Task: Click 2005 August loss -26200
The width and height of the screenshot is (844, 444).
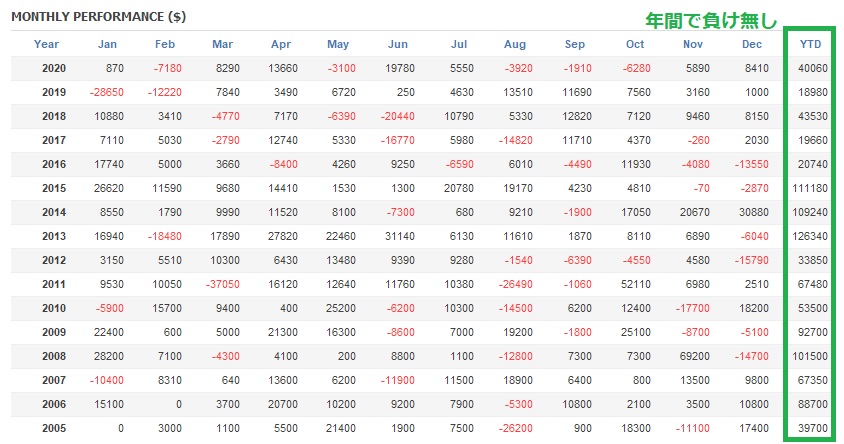Action: tap(515, 428)
